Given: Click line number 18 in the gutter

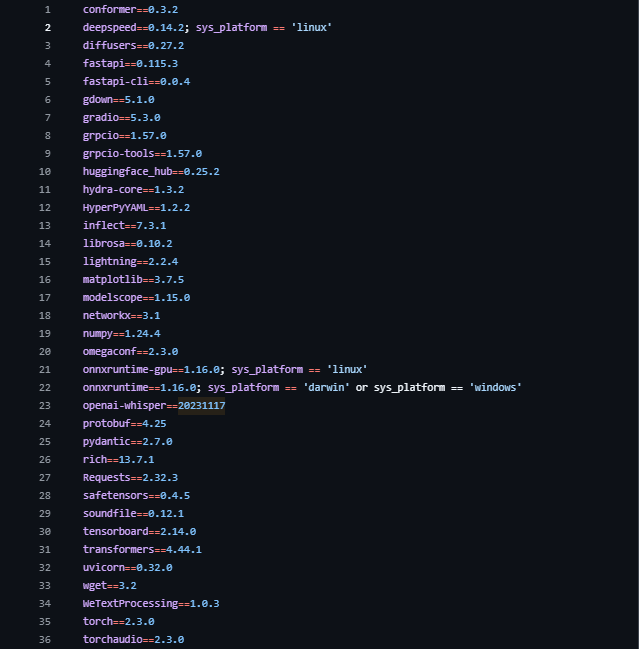Looking at the screenshot, I should click(44, 315).
